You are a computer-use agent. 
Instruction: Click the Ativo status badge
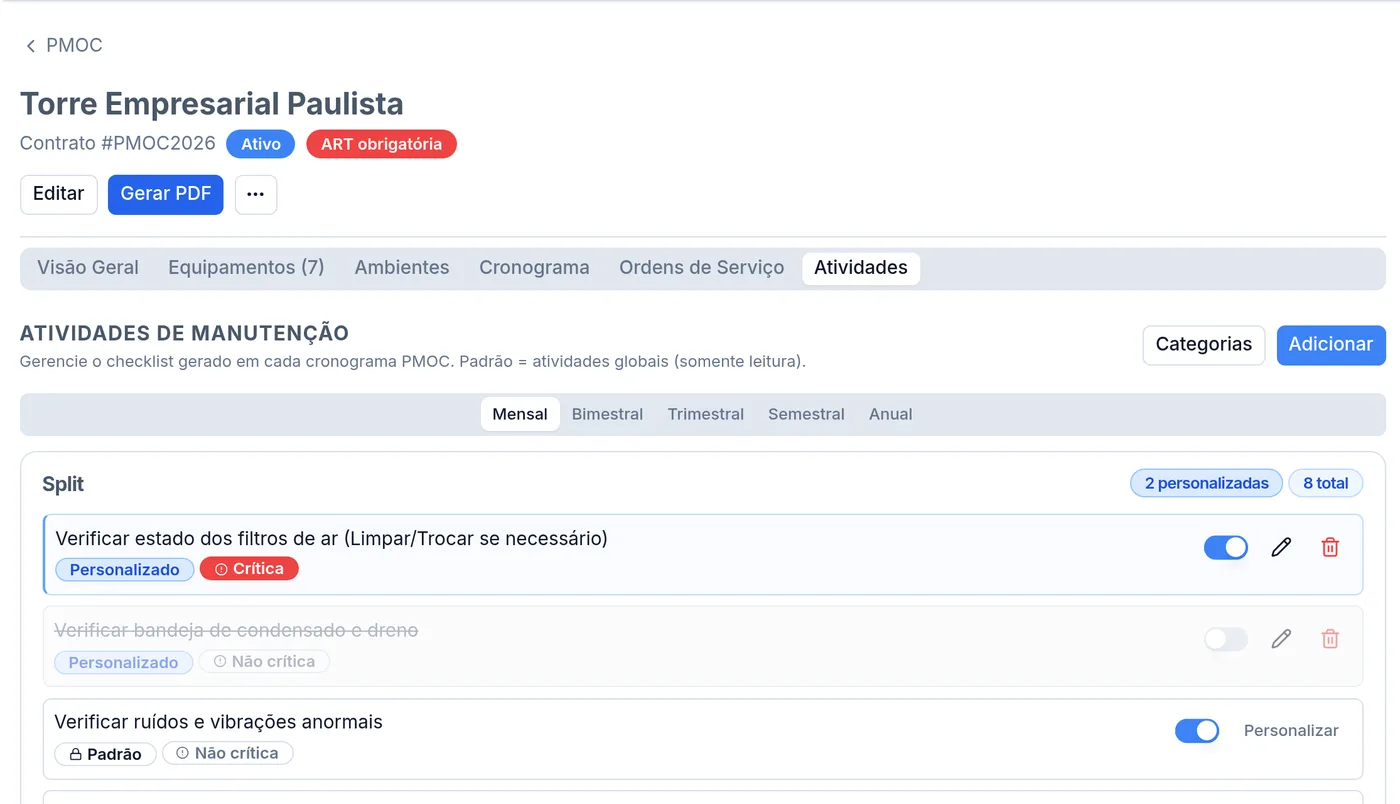click(x=261, y=144)
